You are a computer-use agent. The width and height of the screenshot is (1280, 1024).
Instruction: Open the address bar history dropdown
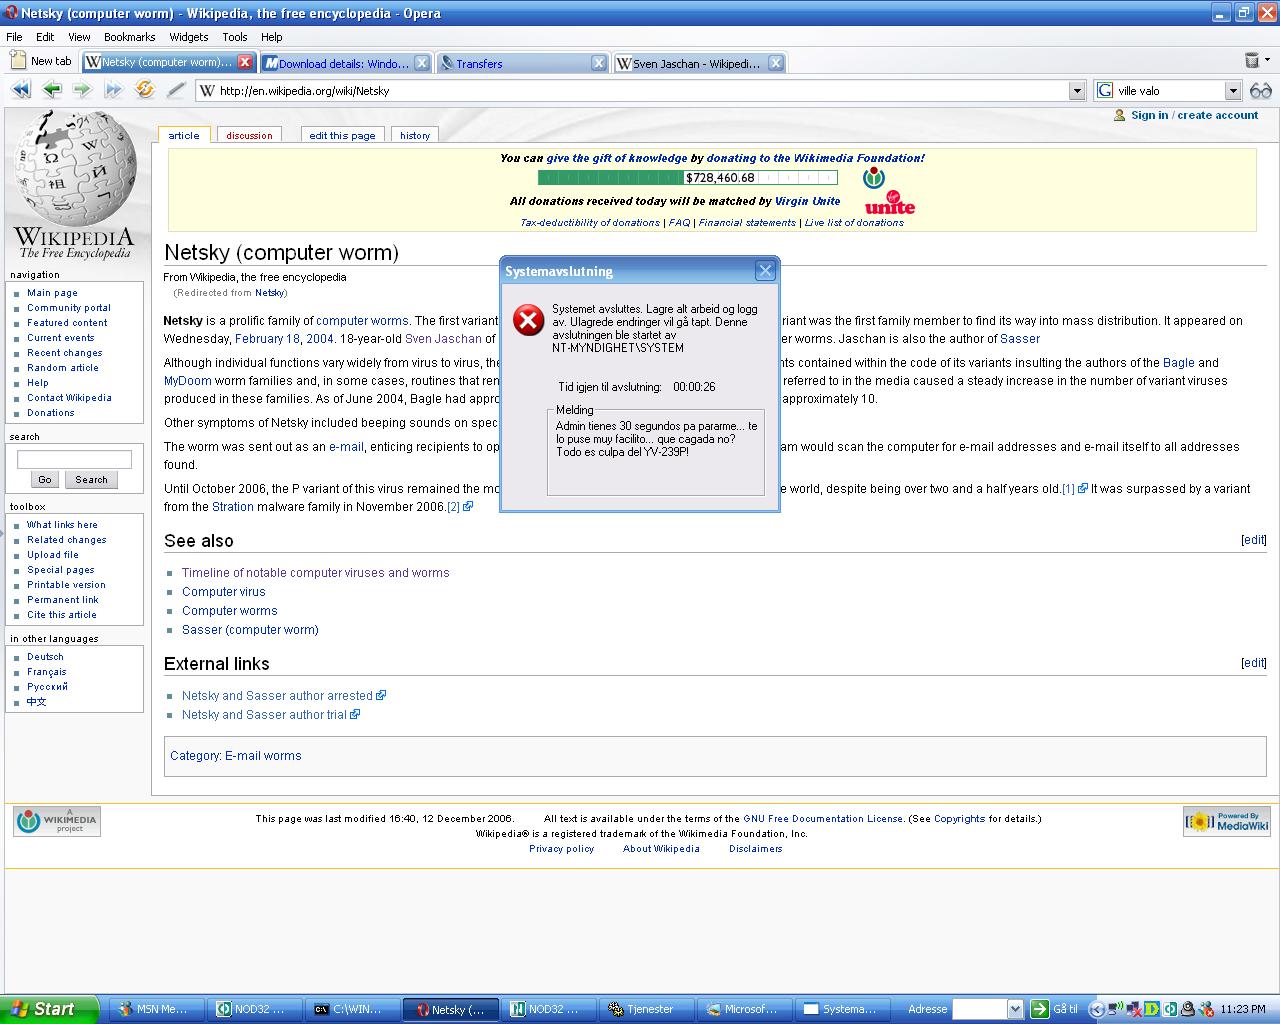pyautogui.click(x=1077, y=91)
